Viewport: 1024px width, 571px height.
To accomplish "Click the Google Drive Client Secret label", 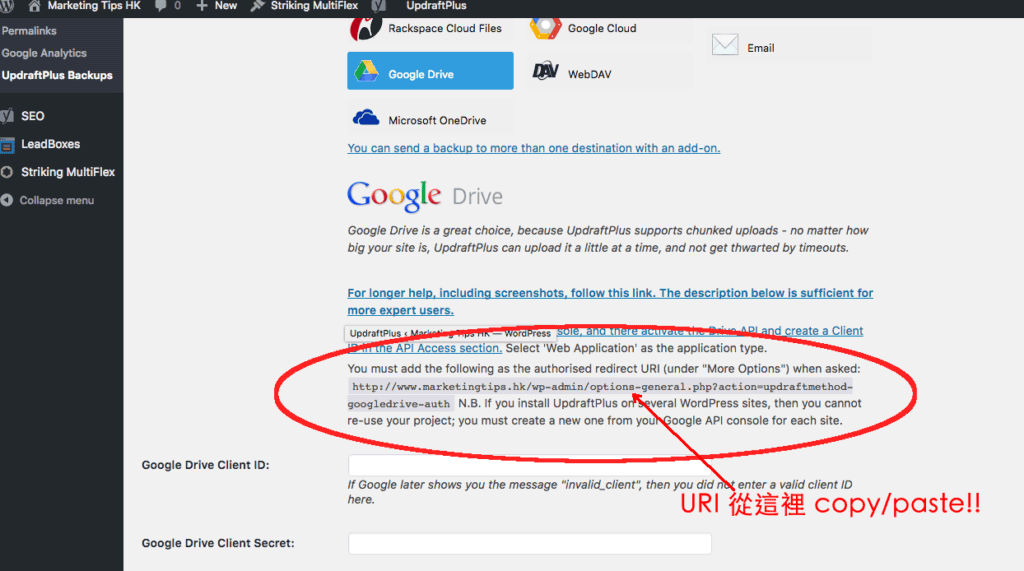I will 218,543.
